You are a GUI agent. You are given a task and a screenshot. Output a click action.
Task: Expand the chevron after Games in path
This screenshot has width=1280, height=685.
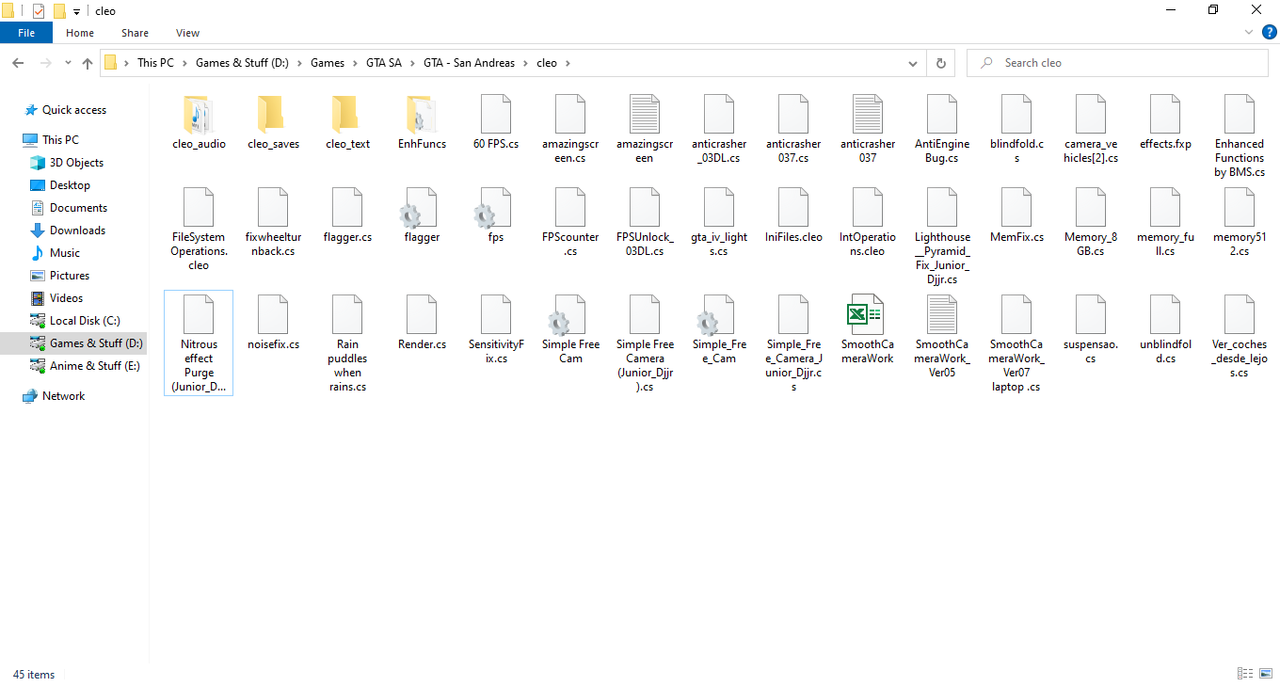click(x=355, y=63)
